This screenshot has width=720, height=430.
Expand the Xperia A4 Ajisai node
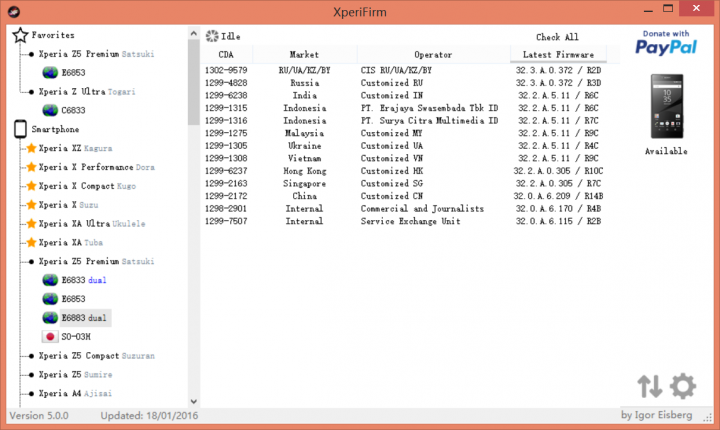point(31,394)
